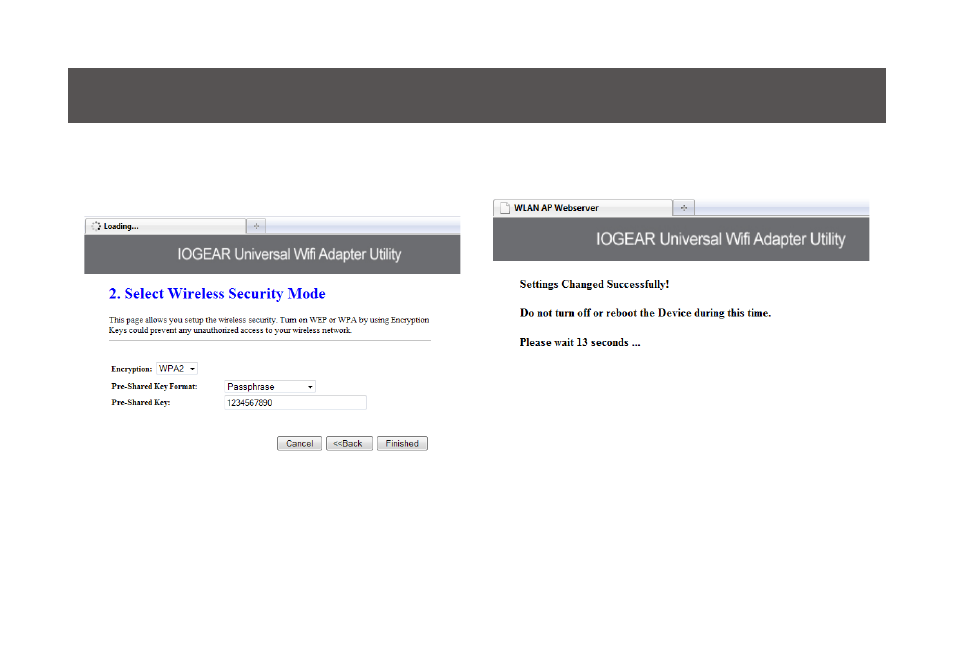Click the '2. Select Wireless Security Mode' heading

pos(217,294)
